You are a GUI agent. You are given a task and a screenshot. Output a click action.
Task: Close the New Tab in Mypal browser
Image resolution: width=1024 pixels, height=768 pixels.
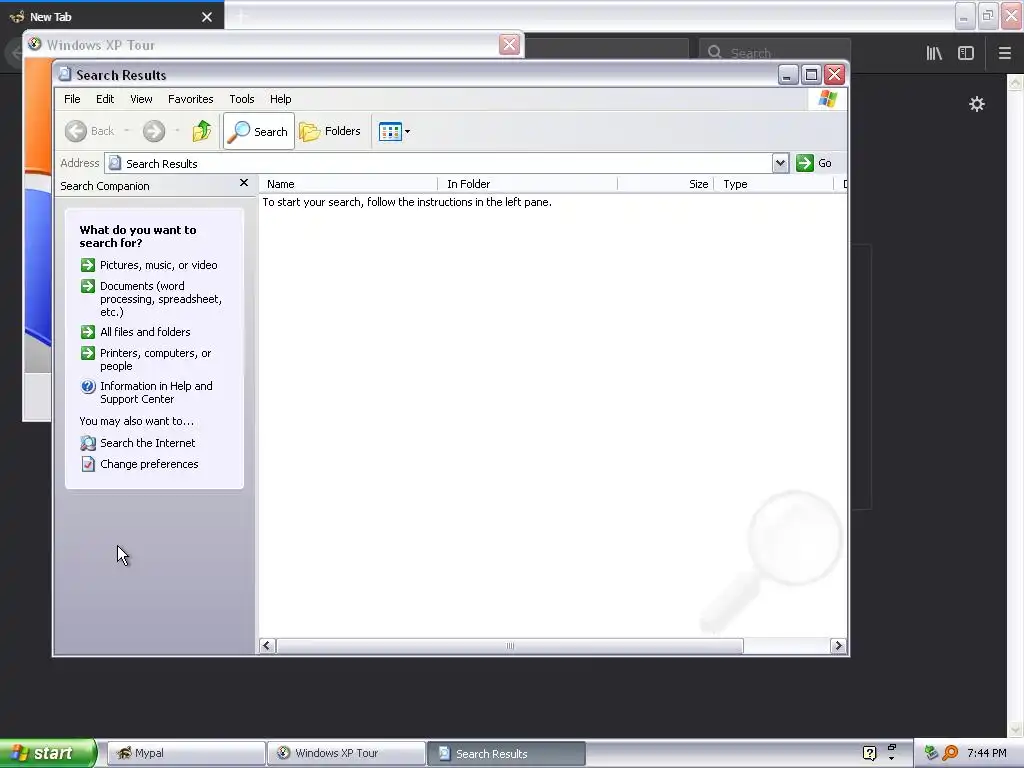tap(207, 17)
